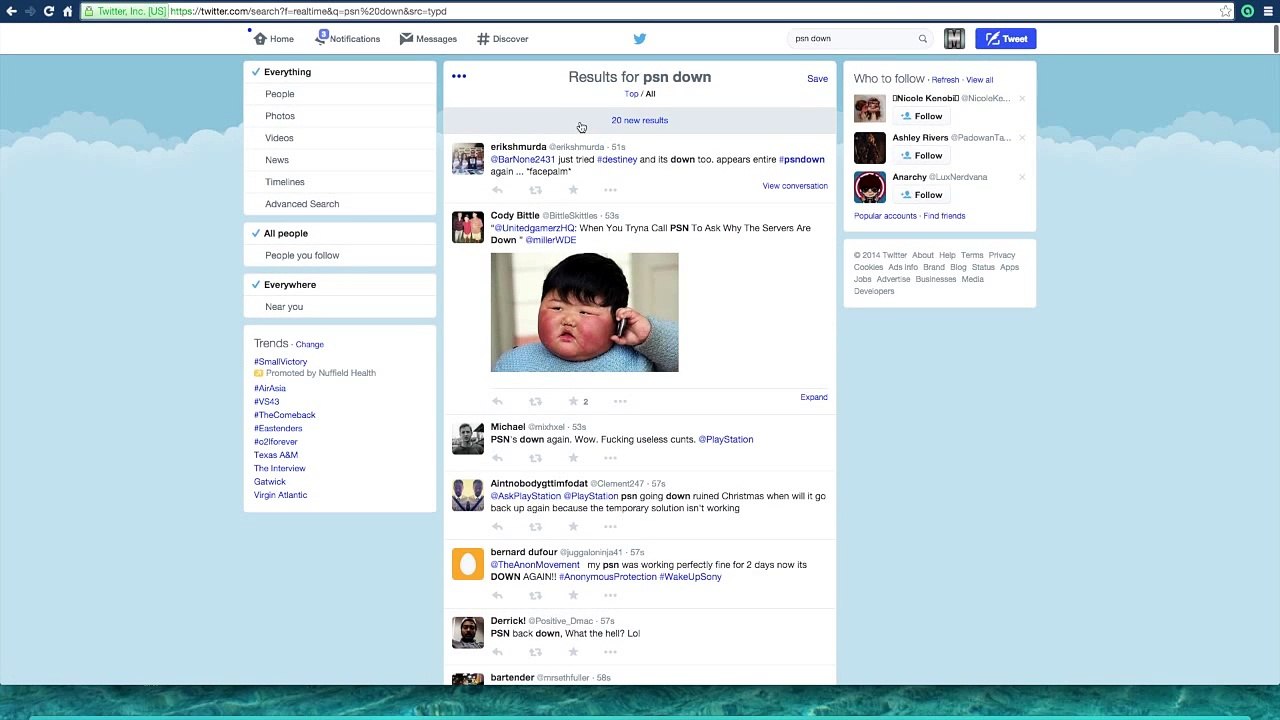The height and width of the screenshot is (720, 1280).
Task: Open search options three-dots menu
Action: pyautogui.click(x=459, y=76)
